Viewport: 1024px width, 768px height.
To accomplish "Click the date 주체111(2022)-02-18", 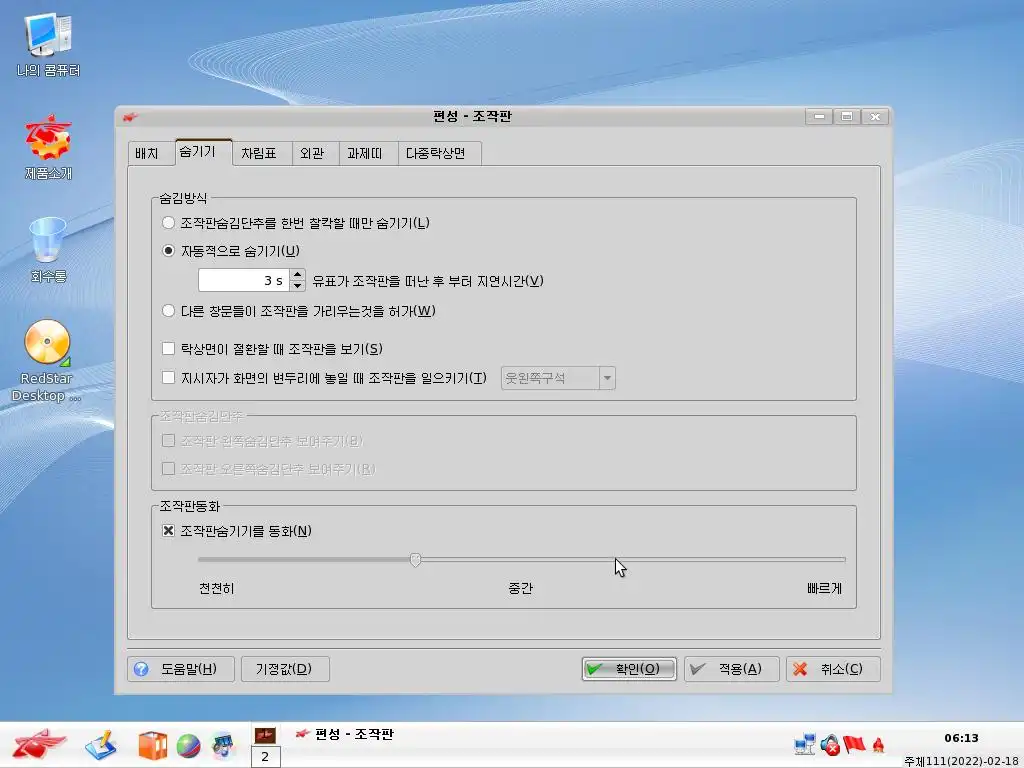I will coord(963,761).
